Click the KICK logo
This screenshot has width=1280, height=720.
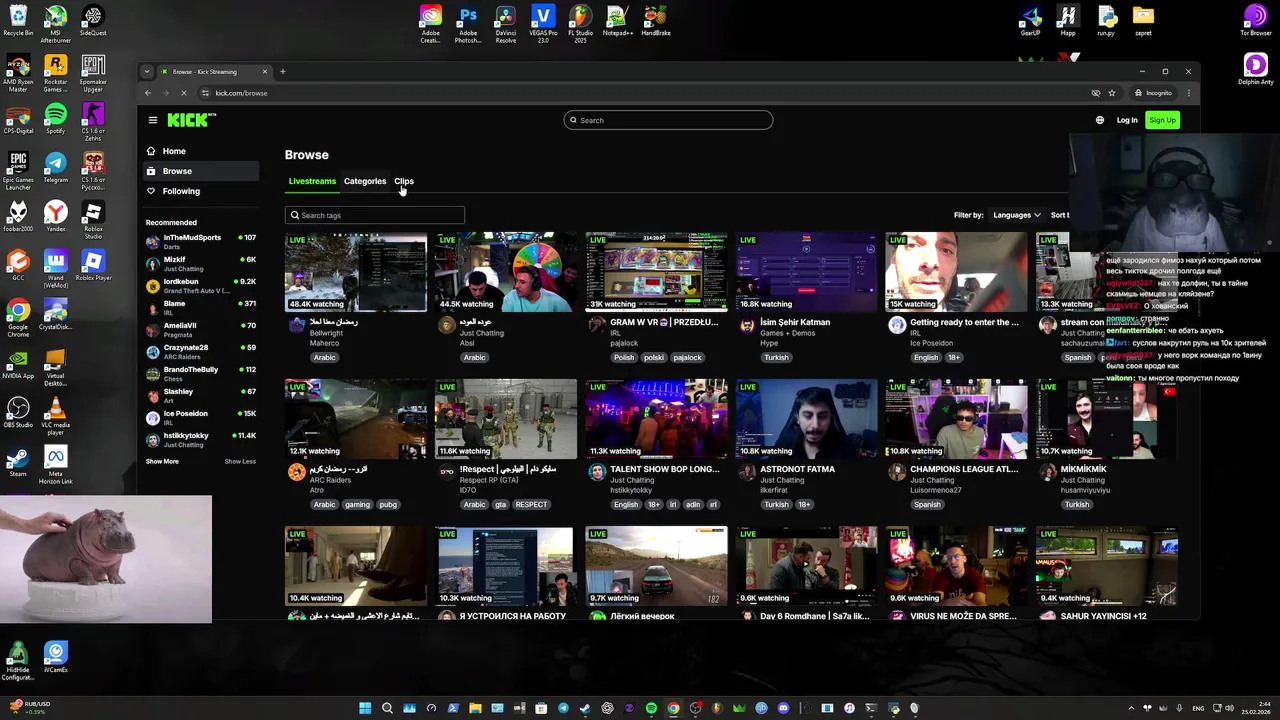point(191,120)
